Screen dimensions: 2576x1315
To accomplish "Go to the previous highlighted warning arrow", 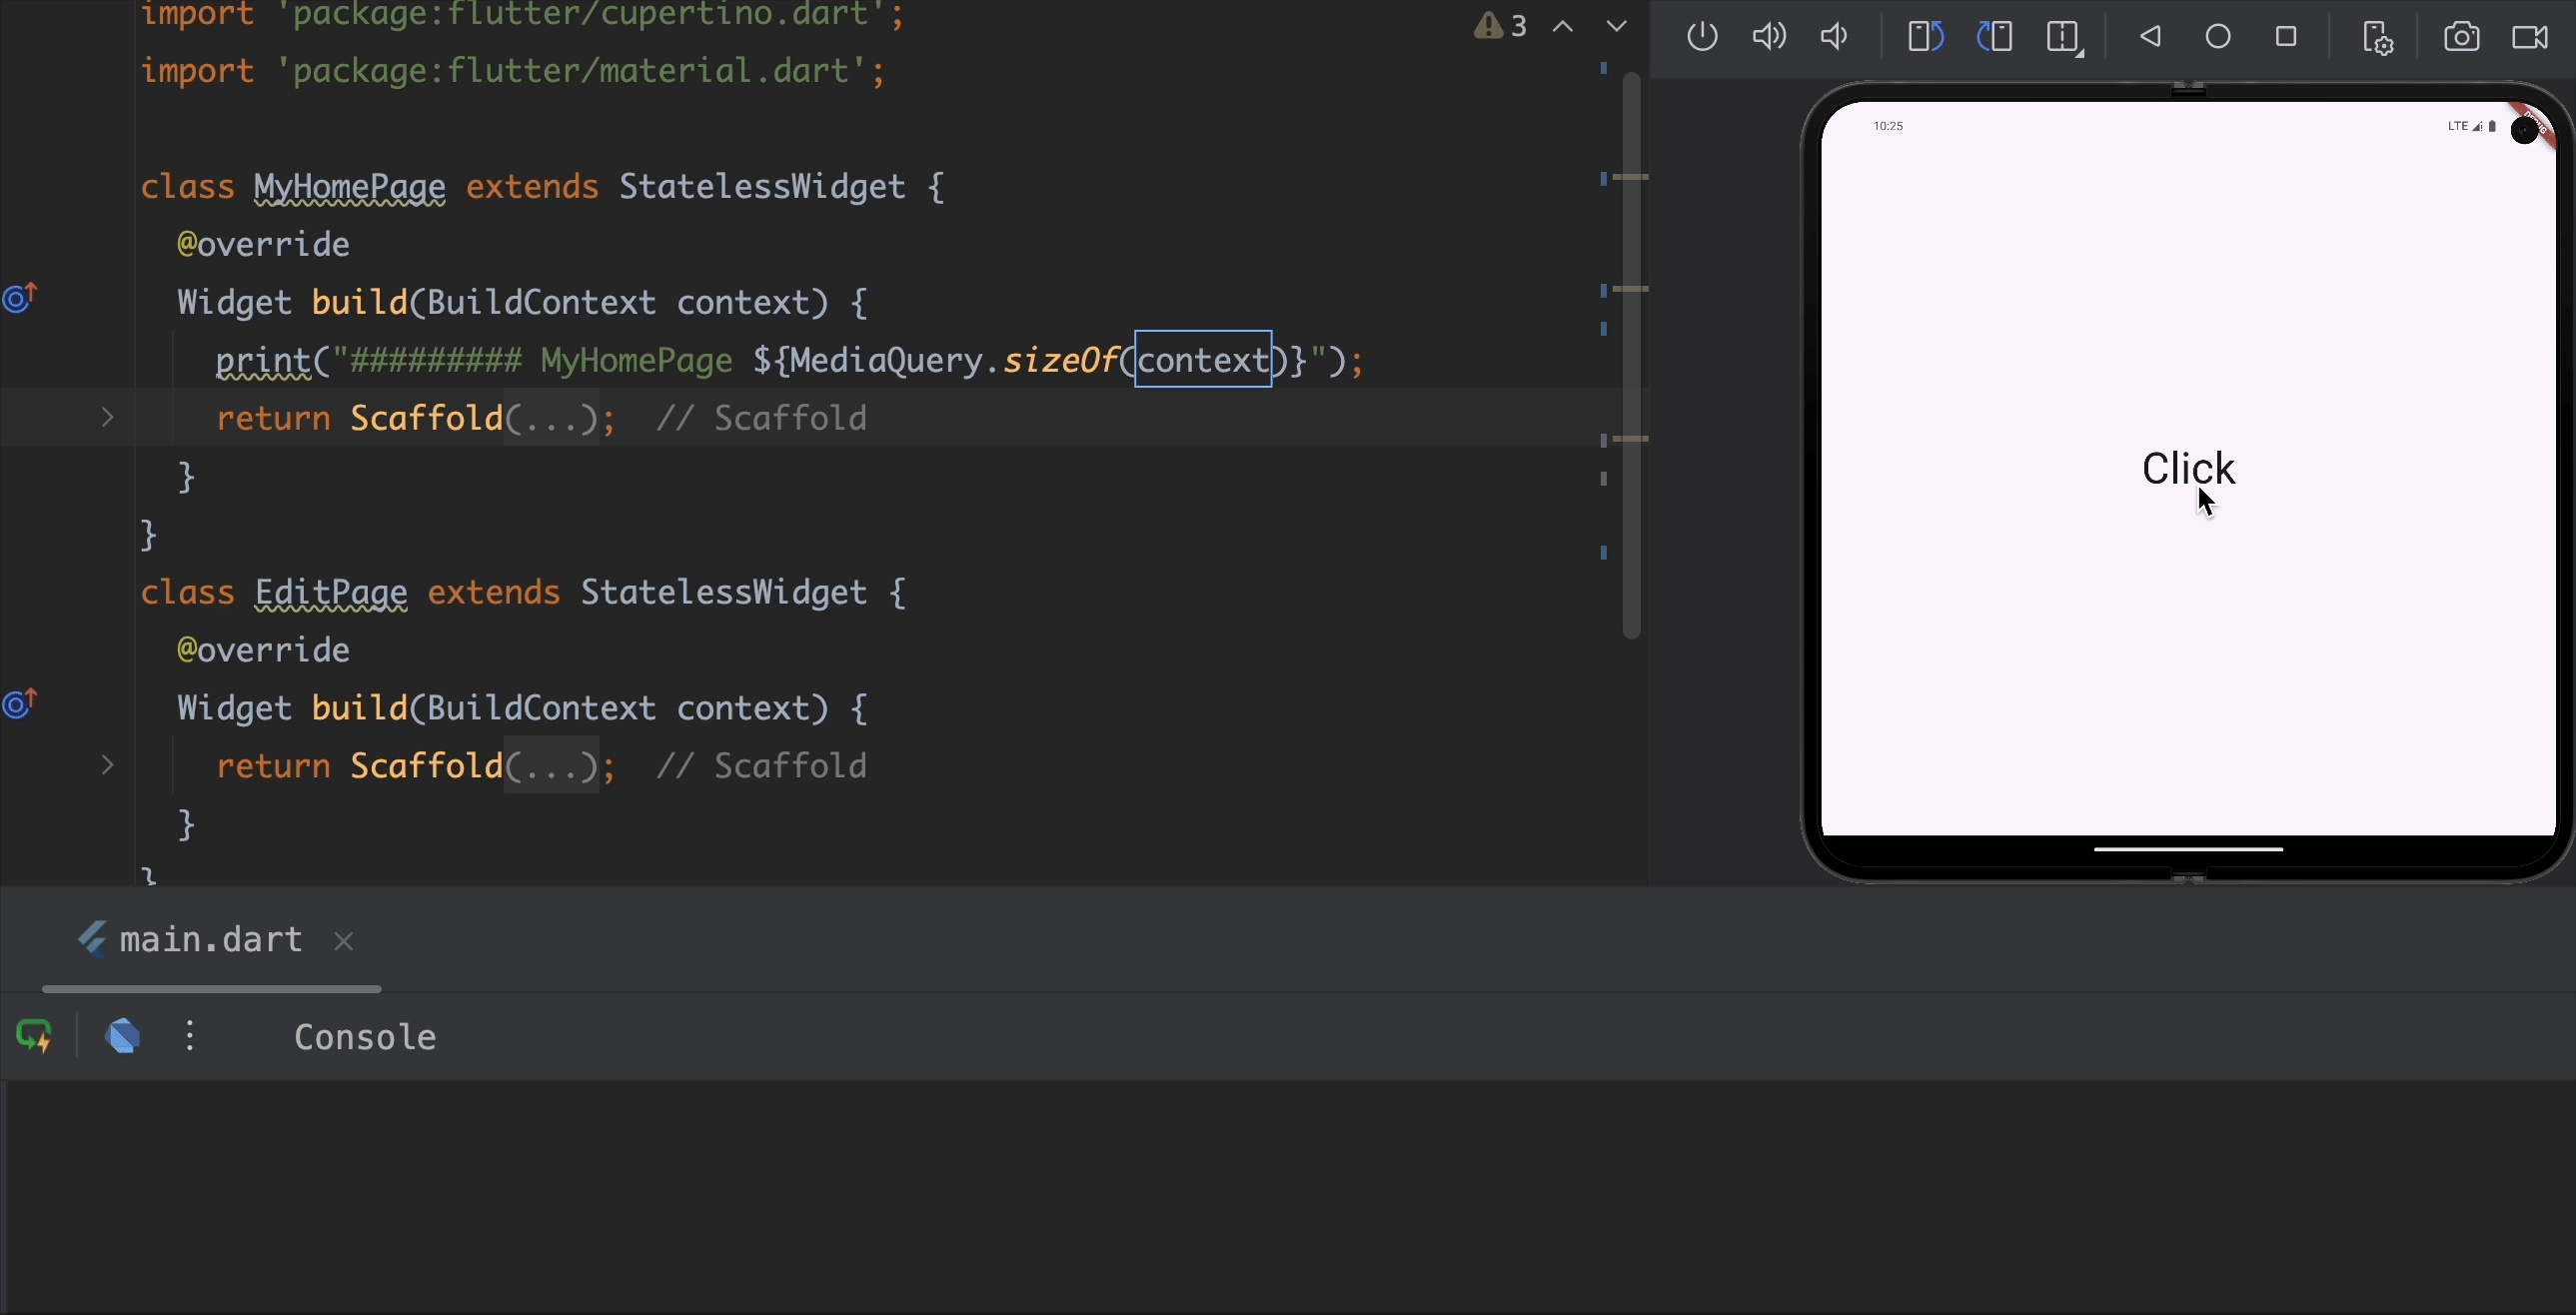I will tap(1562, 26).
